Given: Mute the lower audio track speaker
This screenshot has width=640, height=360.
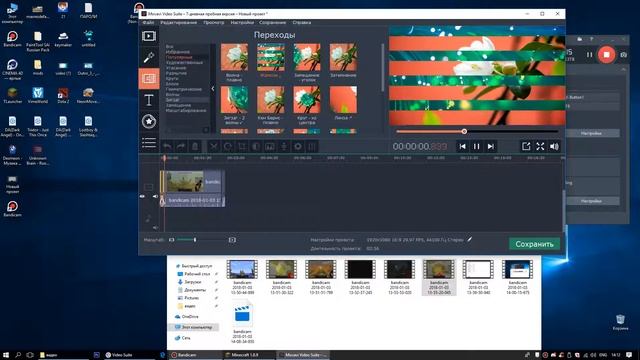Looking at the screenshot, I should 155,228.
